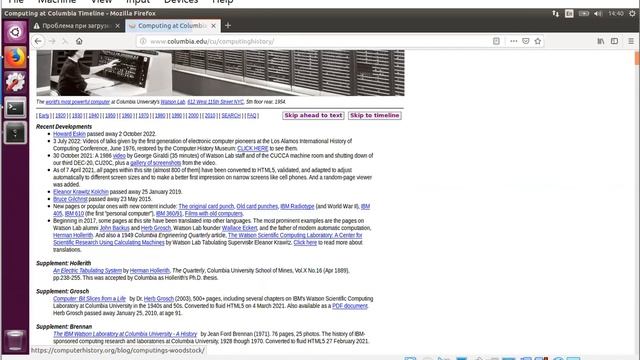Screen dimensions: 640x360
Task: Toggle Reader View in address bar
Action: [x=496, y=41]
